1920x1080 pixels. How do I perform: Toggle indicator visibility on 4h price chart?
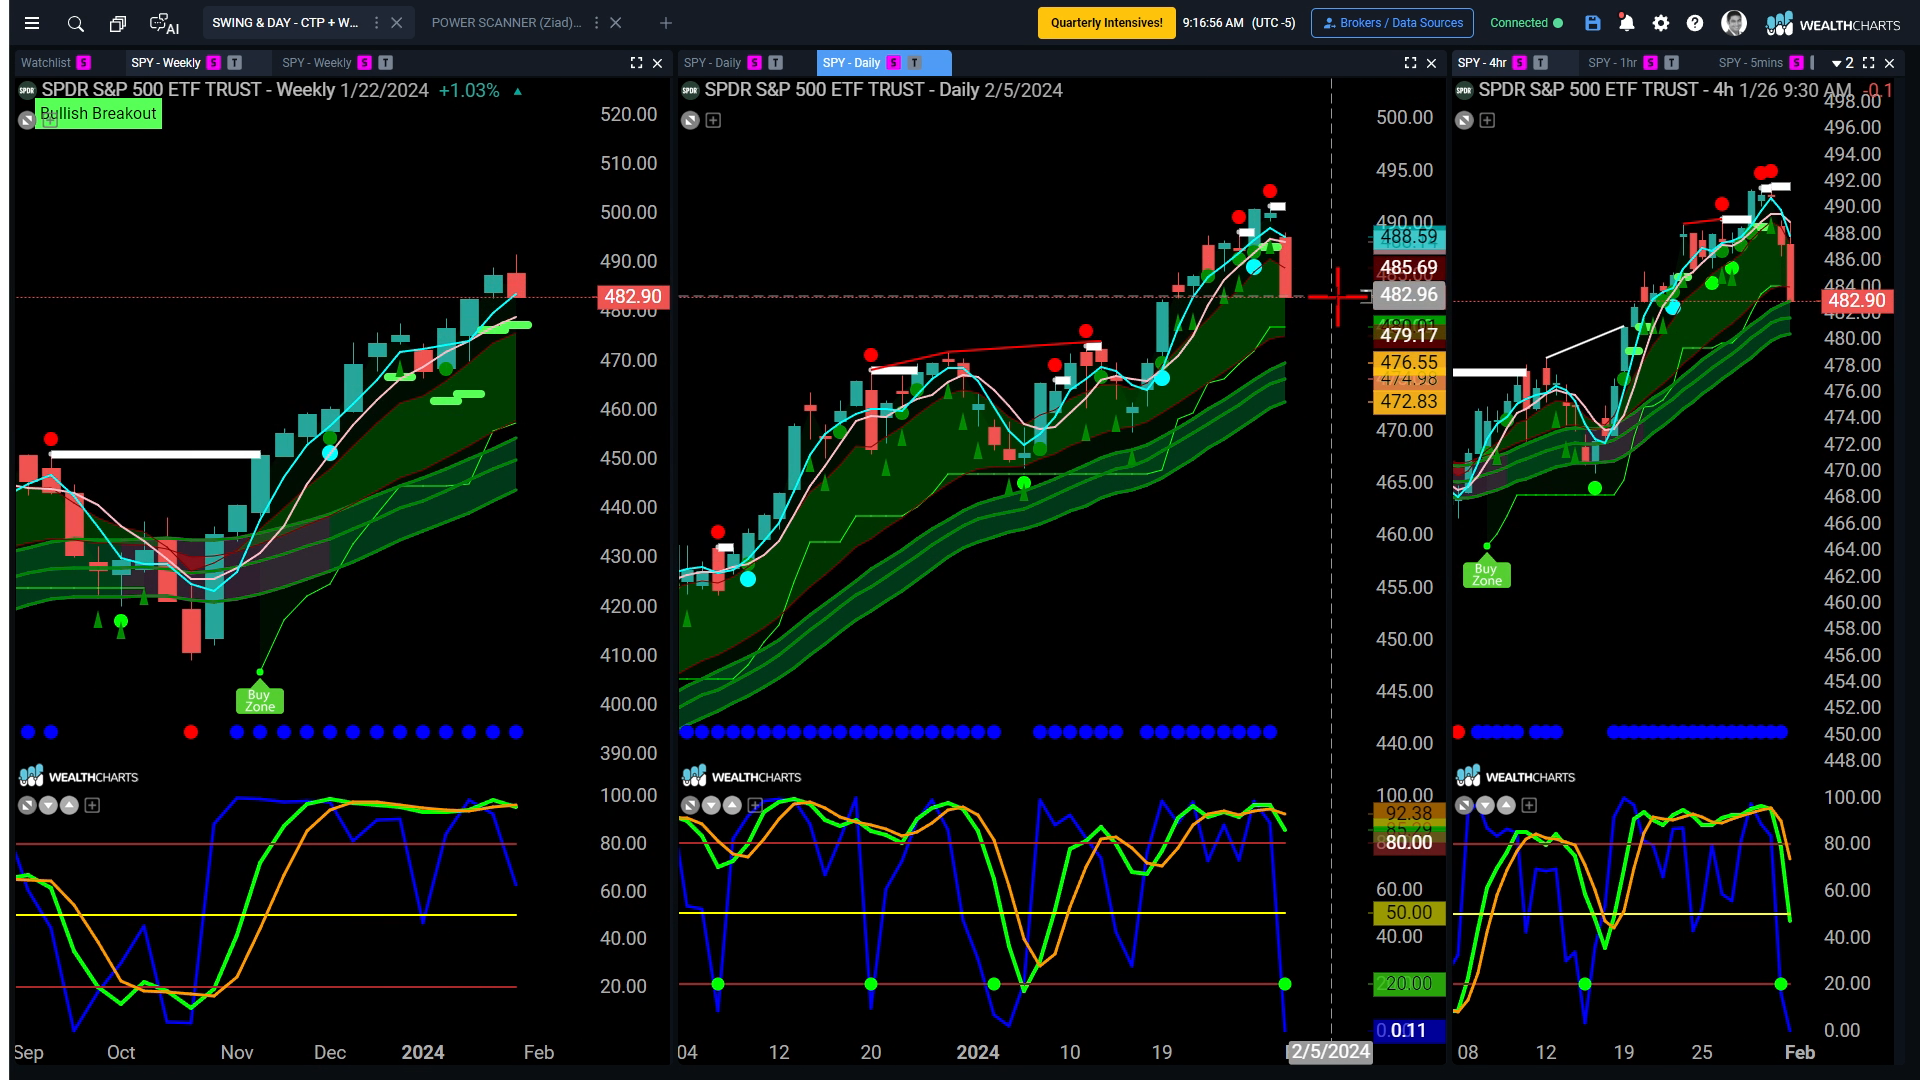[x=1464, y=120]
